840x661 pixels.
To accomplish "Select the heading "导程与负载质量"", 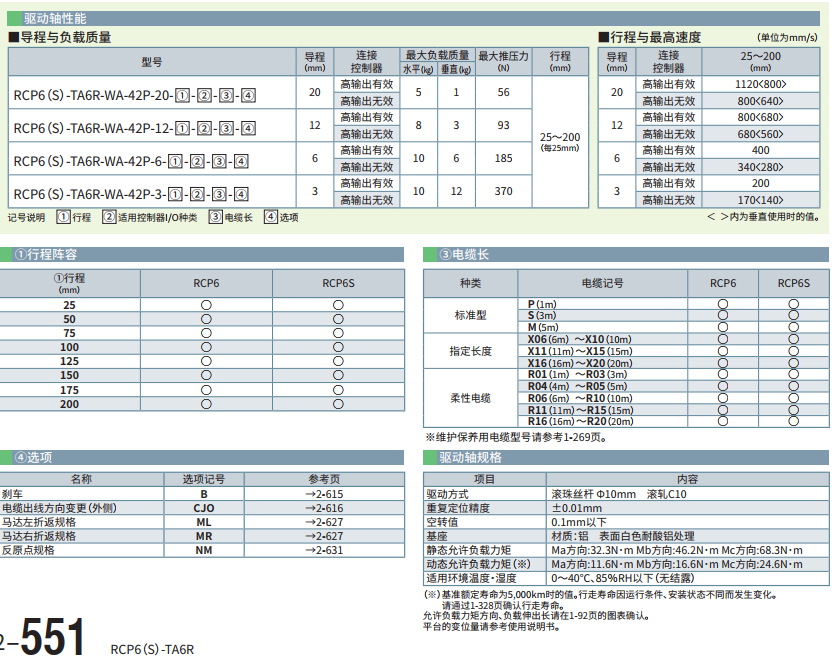I will click(x=60, y=37).
